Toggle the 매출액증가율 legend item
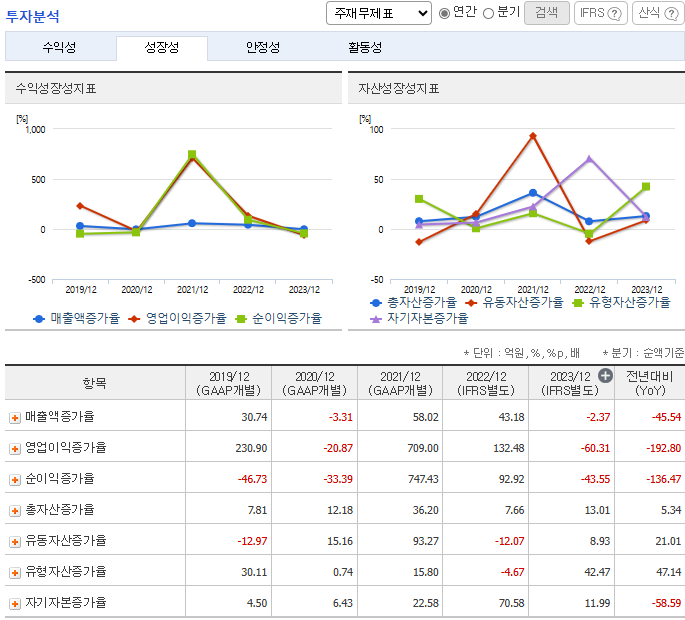The width and height of the screenshot is (685, 620). click(x=76, y=319)
